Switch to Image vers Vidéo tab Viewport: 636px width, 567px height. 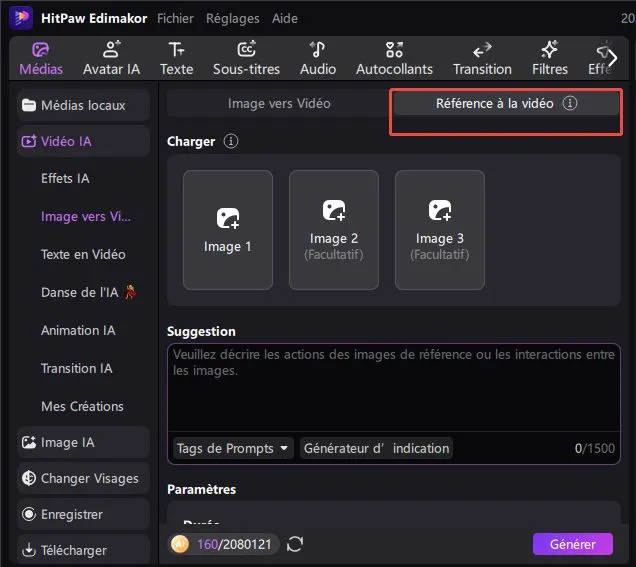279,103
